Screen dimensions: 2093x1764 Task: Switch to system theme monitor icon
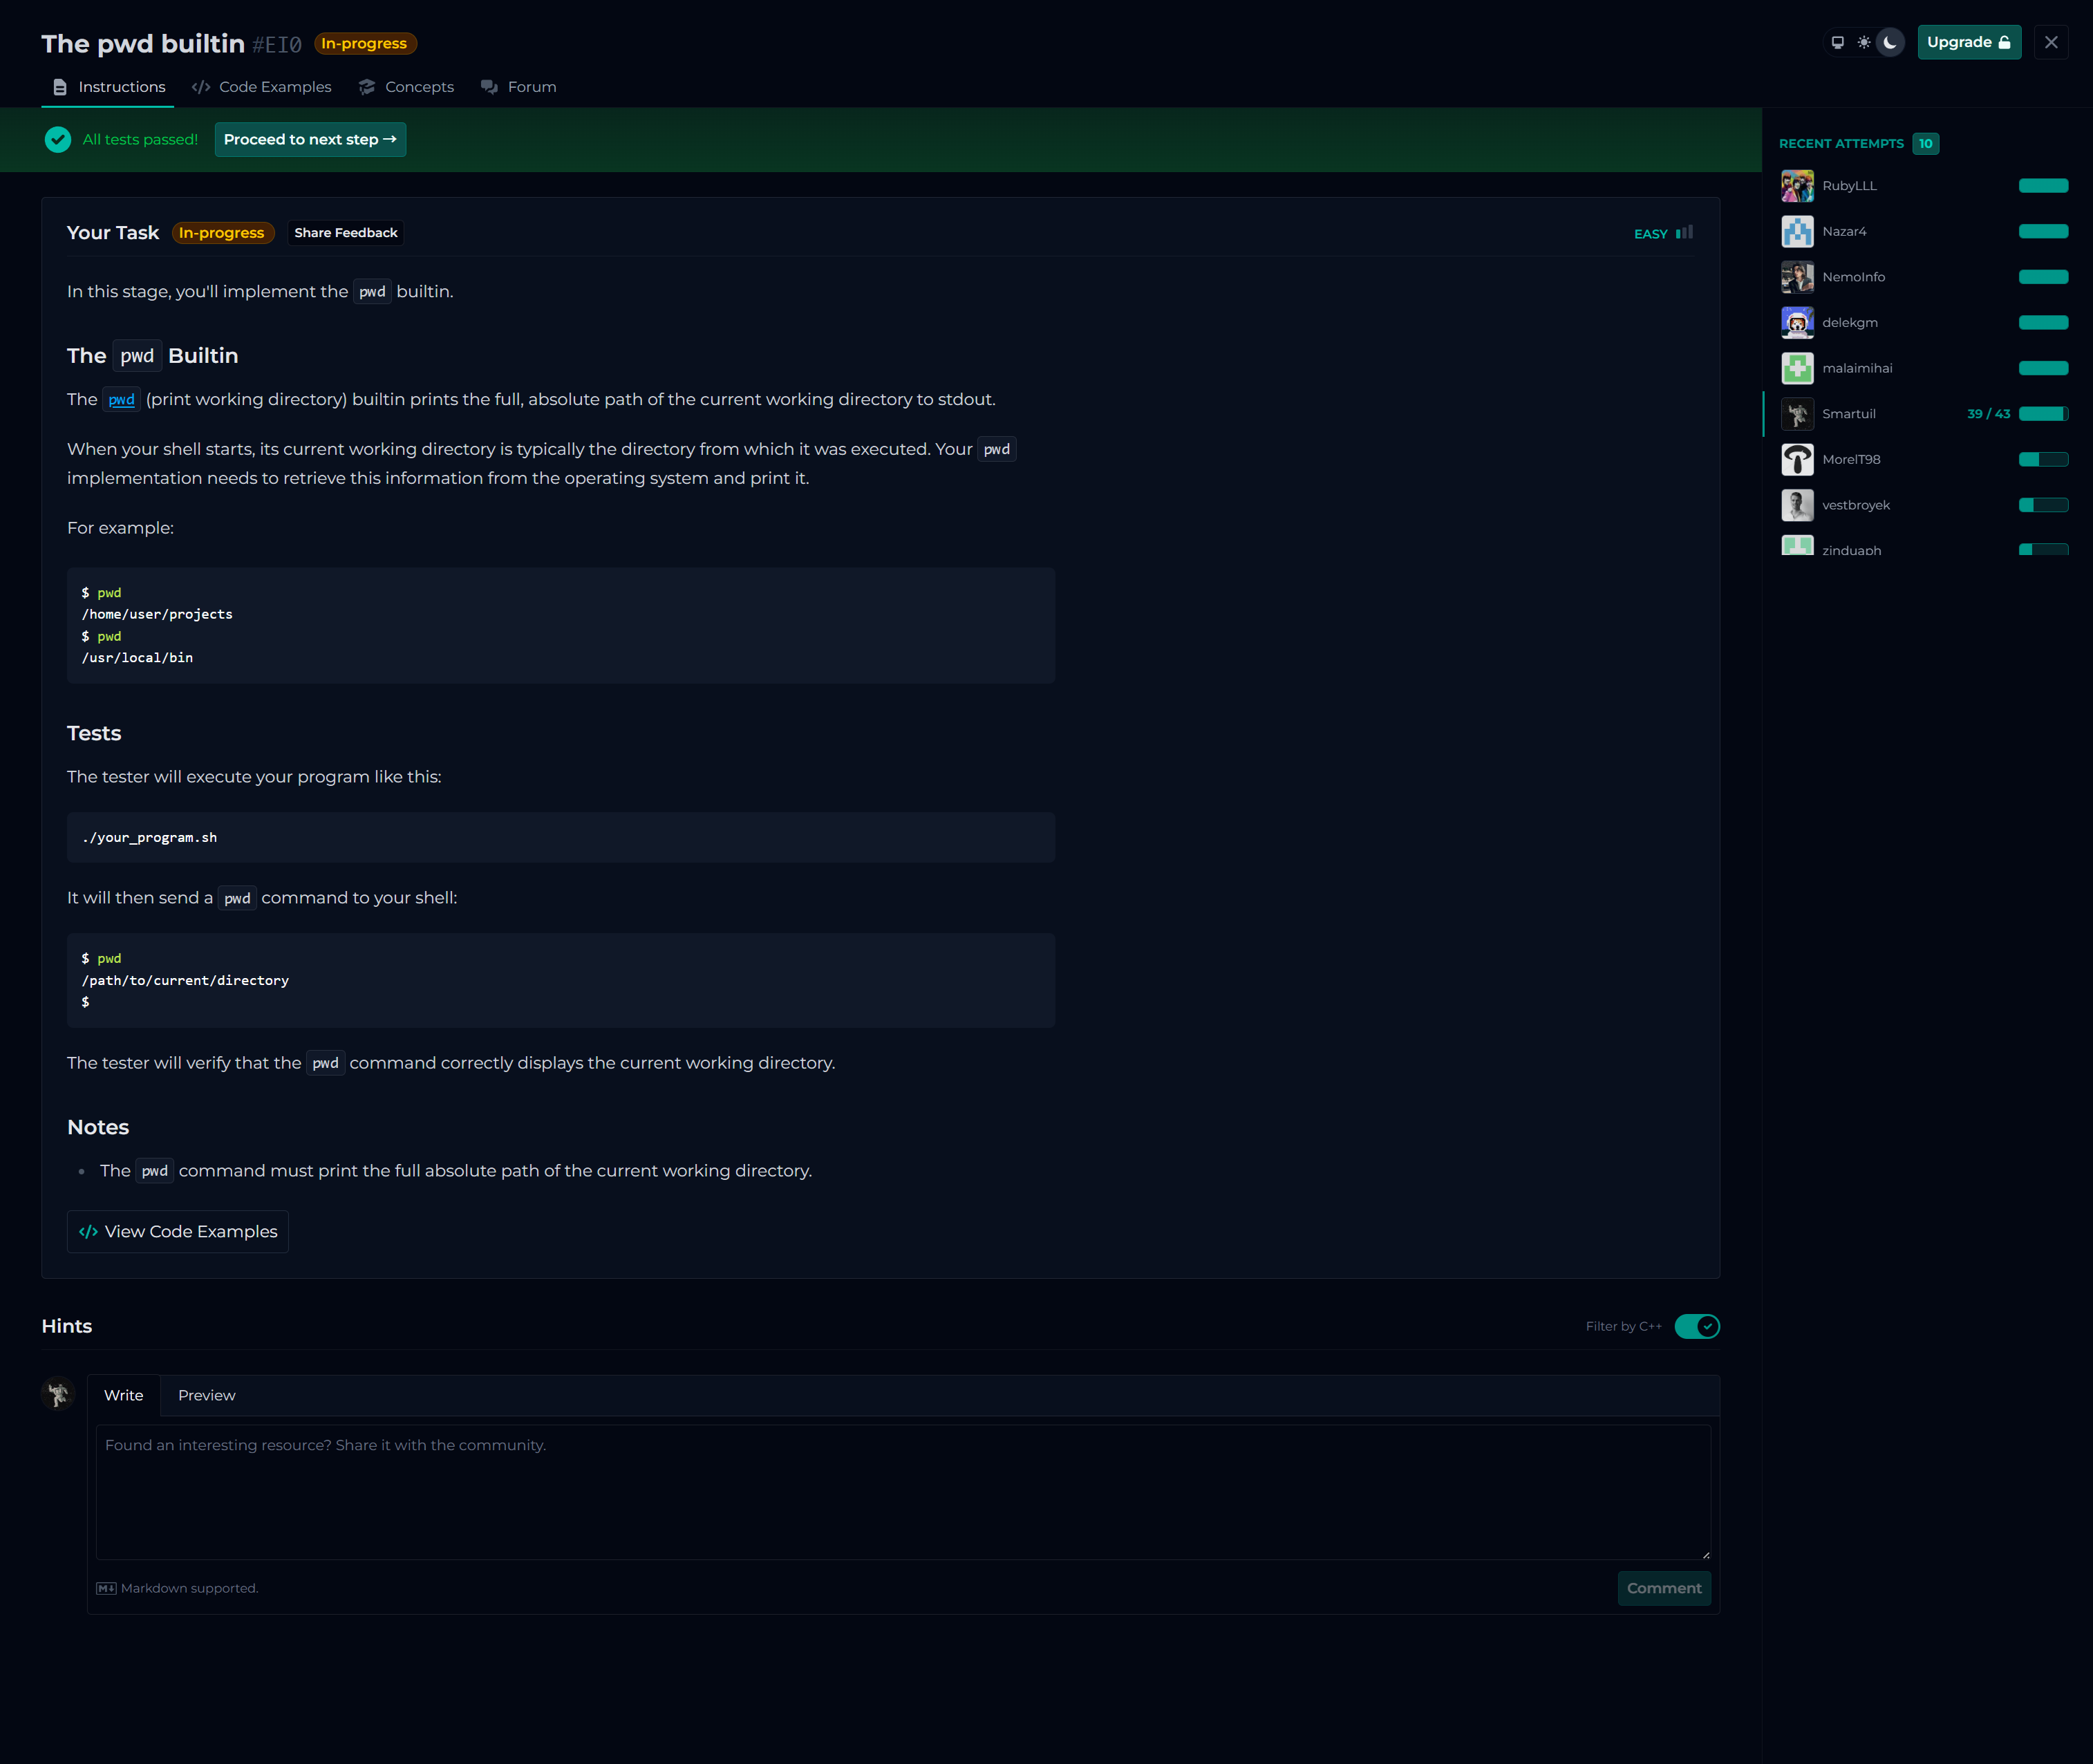[1837, 42]
